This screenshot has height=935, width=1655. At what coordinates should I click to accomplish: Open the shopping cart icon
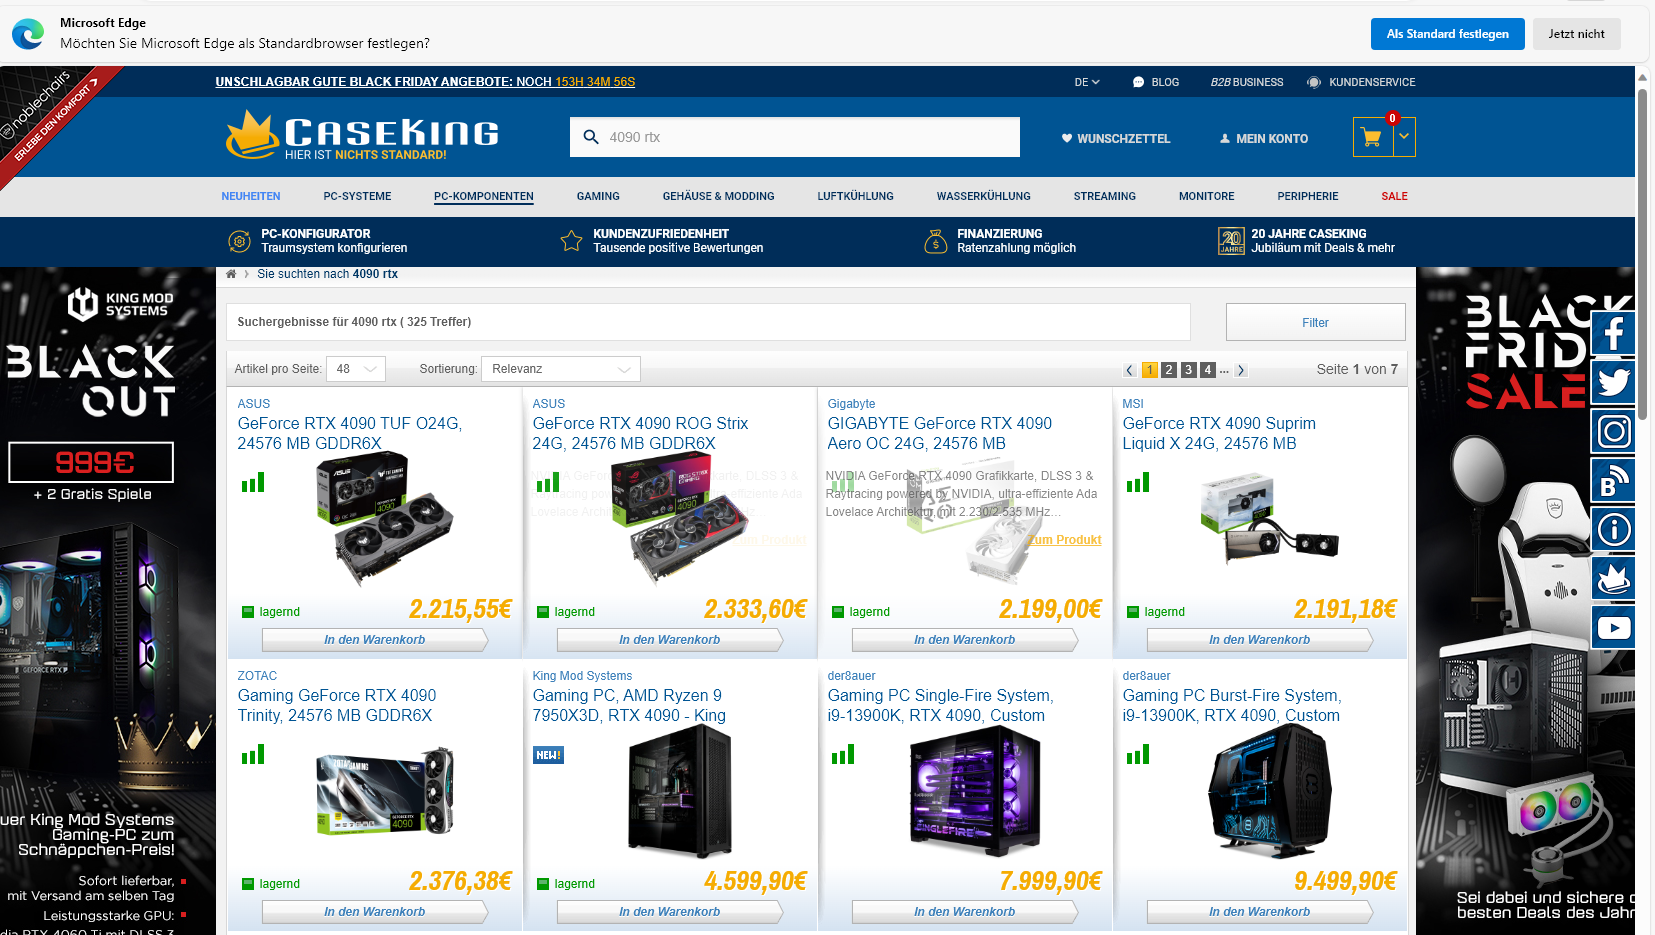[1372, 137]
